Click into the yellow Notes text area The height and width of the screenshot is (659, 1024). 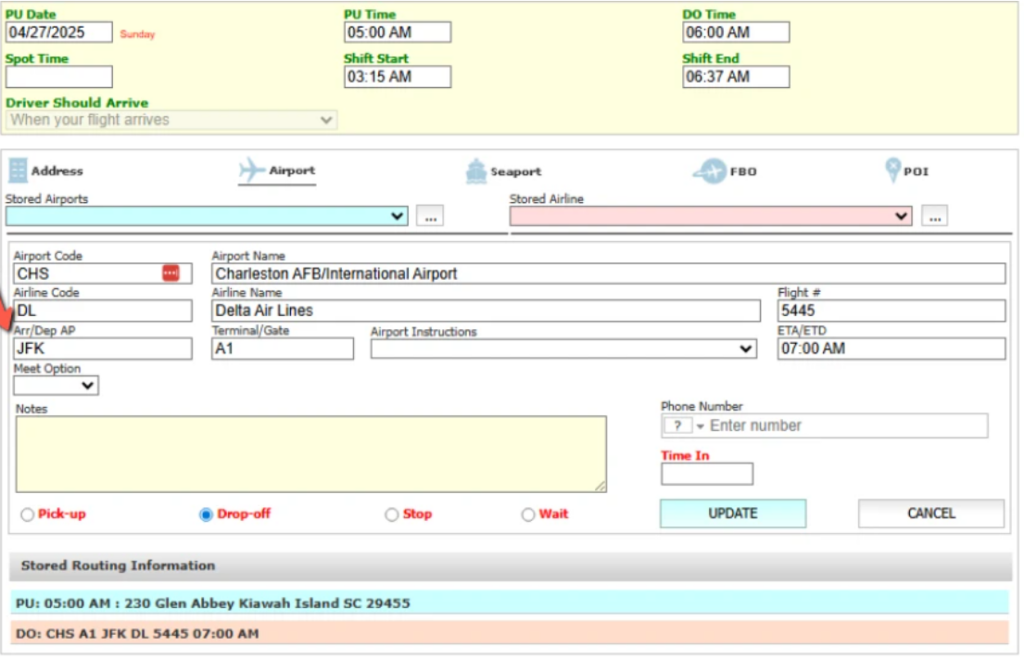click(x=310, y=454)
